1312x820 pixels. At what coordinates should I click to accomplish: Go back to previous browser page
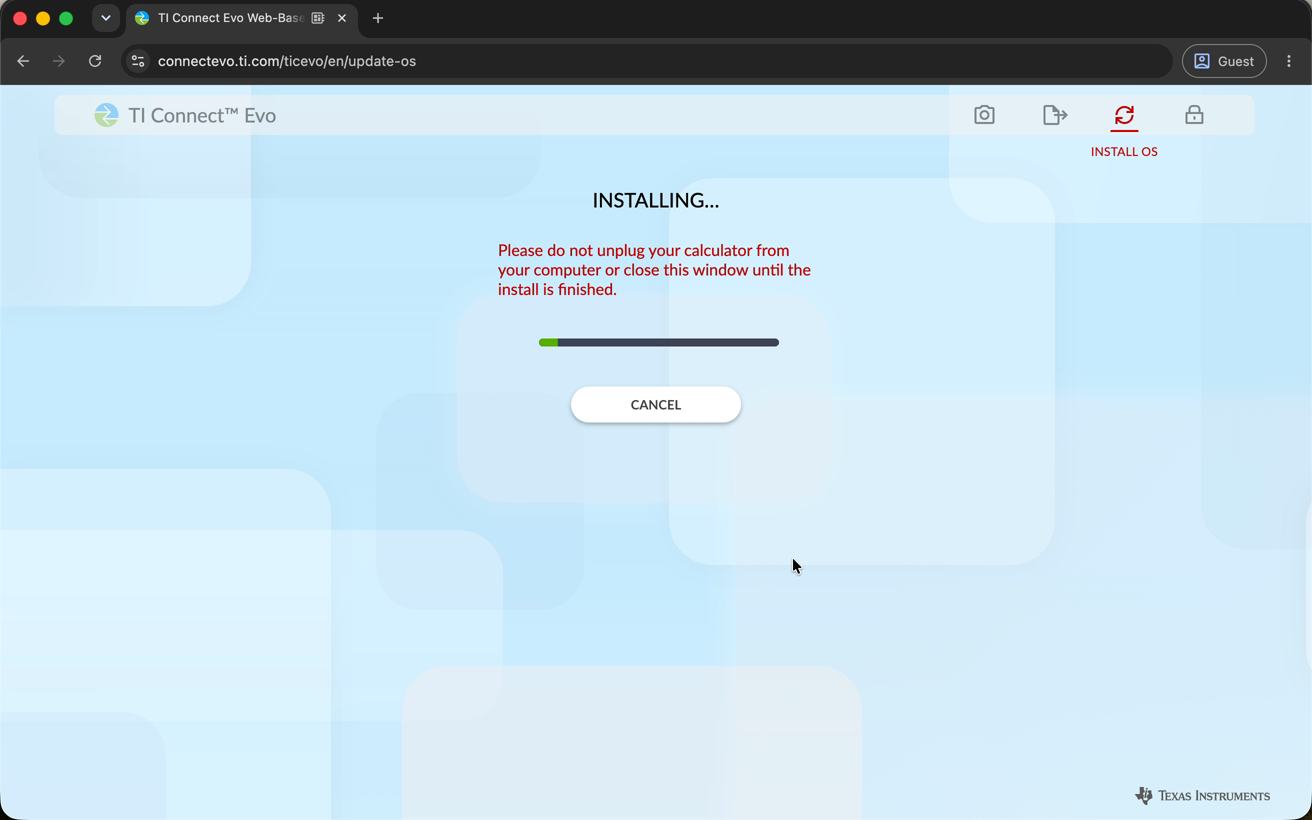pyautogui.click(x=23, y=61)
